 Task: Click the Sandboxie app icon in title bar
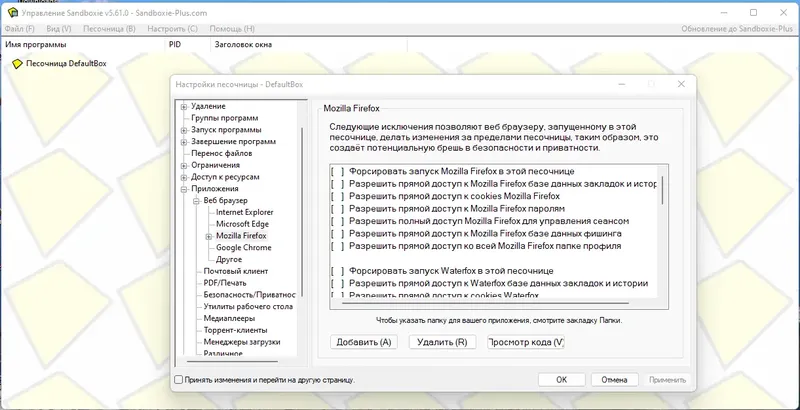point(13,13)
